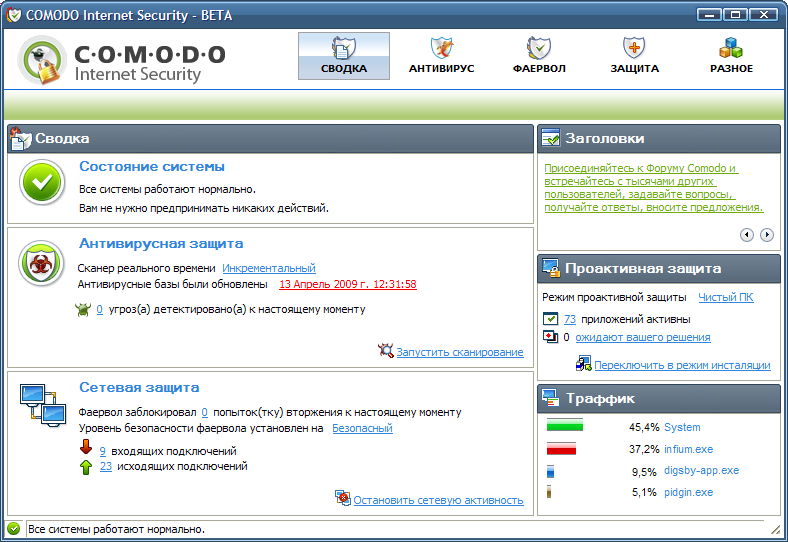This screenshot has height=542, width=788.
Task: Click the red down arrow incoming icon
Action: (86, 446)
